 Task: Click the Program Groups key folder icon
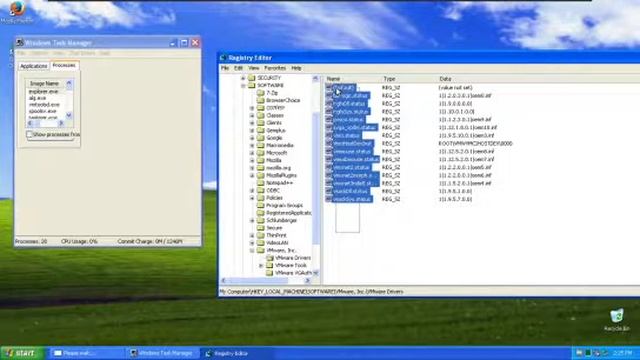[261, 205]
